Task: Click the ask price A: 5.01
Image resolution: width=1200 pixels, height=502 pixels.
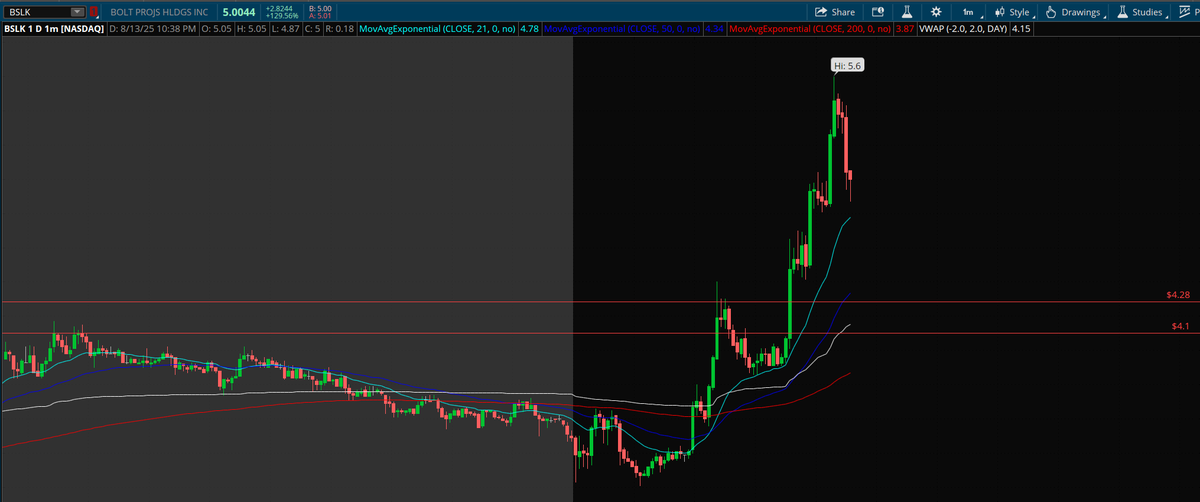Action: pos(322,16)
